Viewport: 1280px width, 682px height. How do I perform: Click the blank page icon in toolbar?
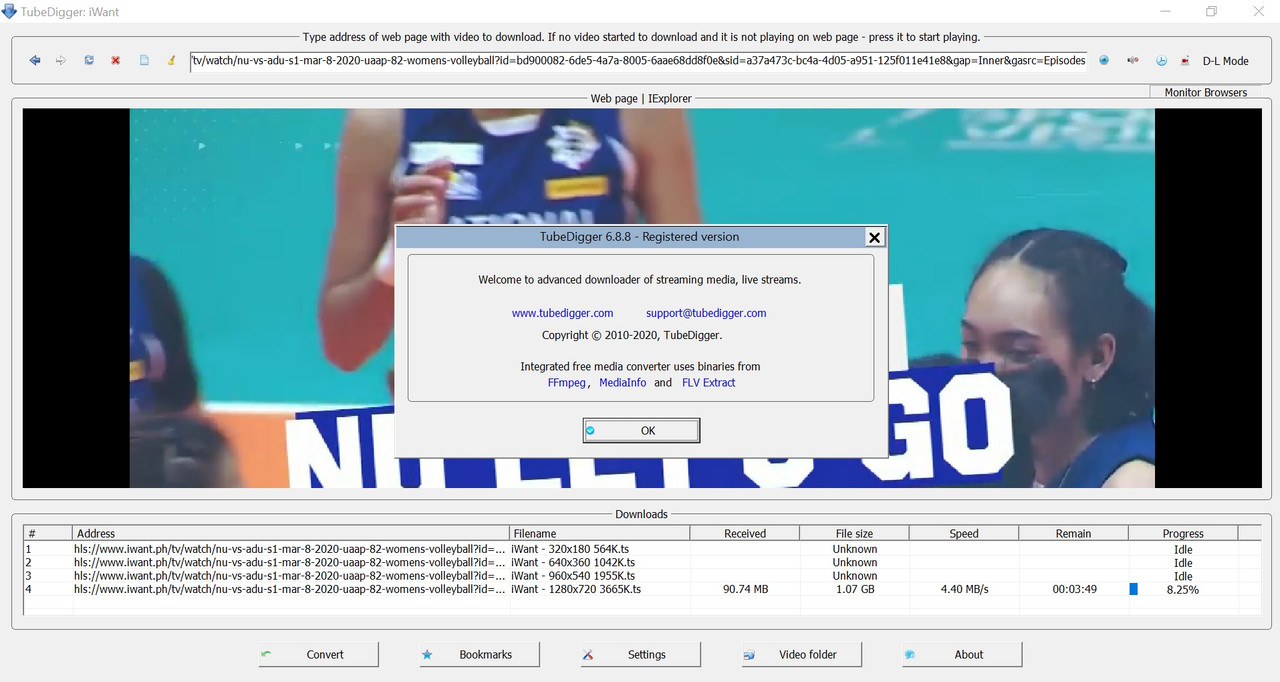pos(144,61)
